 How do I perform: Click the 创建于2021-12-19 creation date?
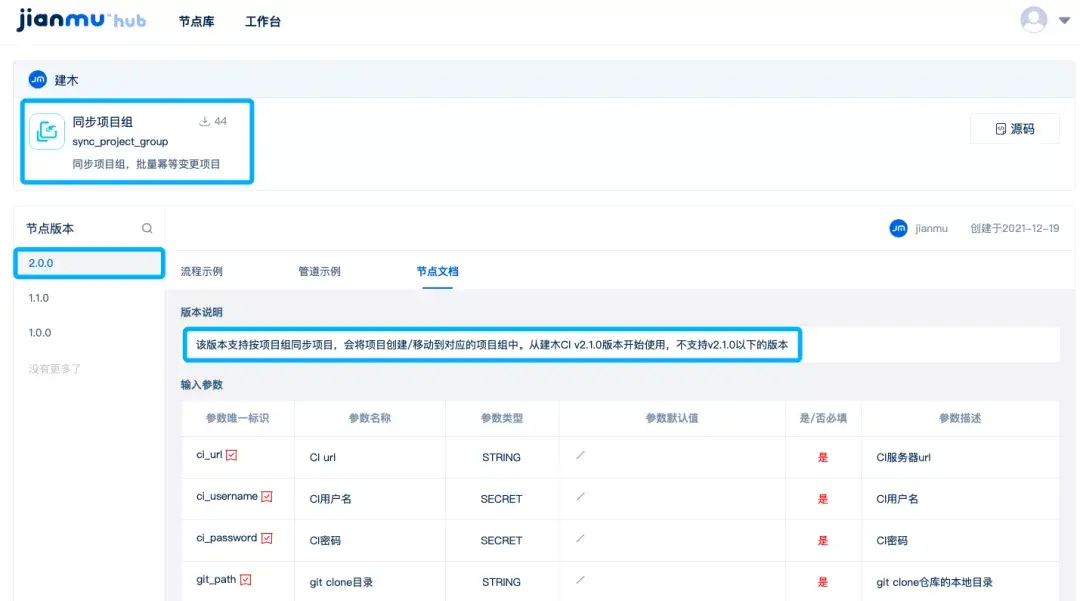click(x=1015, y=229)
